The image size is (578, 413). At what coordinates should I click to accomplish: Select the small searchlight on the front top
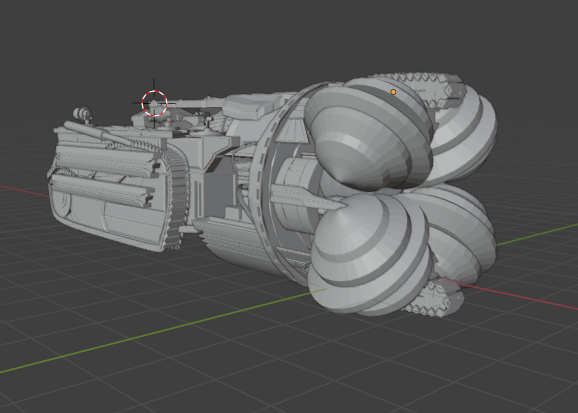[x=83, y=114]
